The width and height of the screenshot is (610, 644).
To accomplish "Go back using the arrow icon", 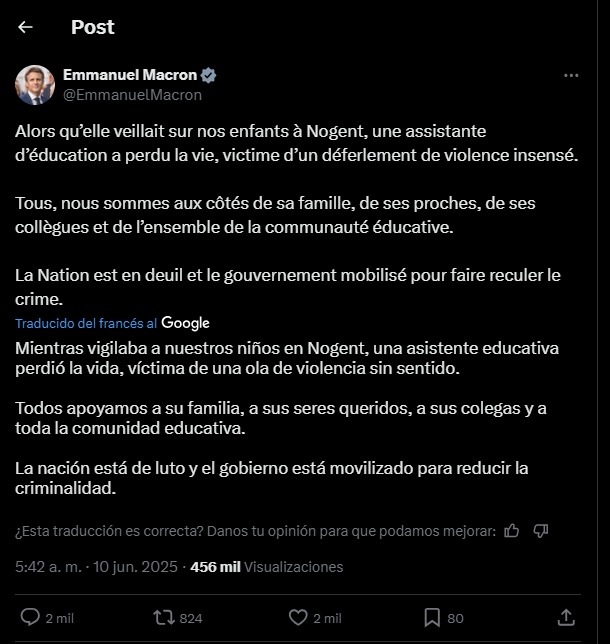I will 25,28.
